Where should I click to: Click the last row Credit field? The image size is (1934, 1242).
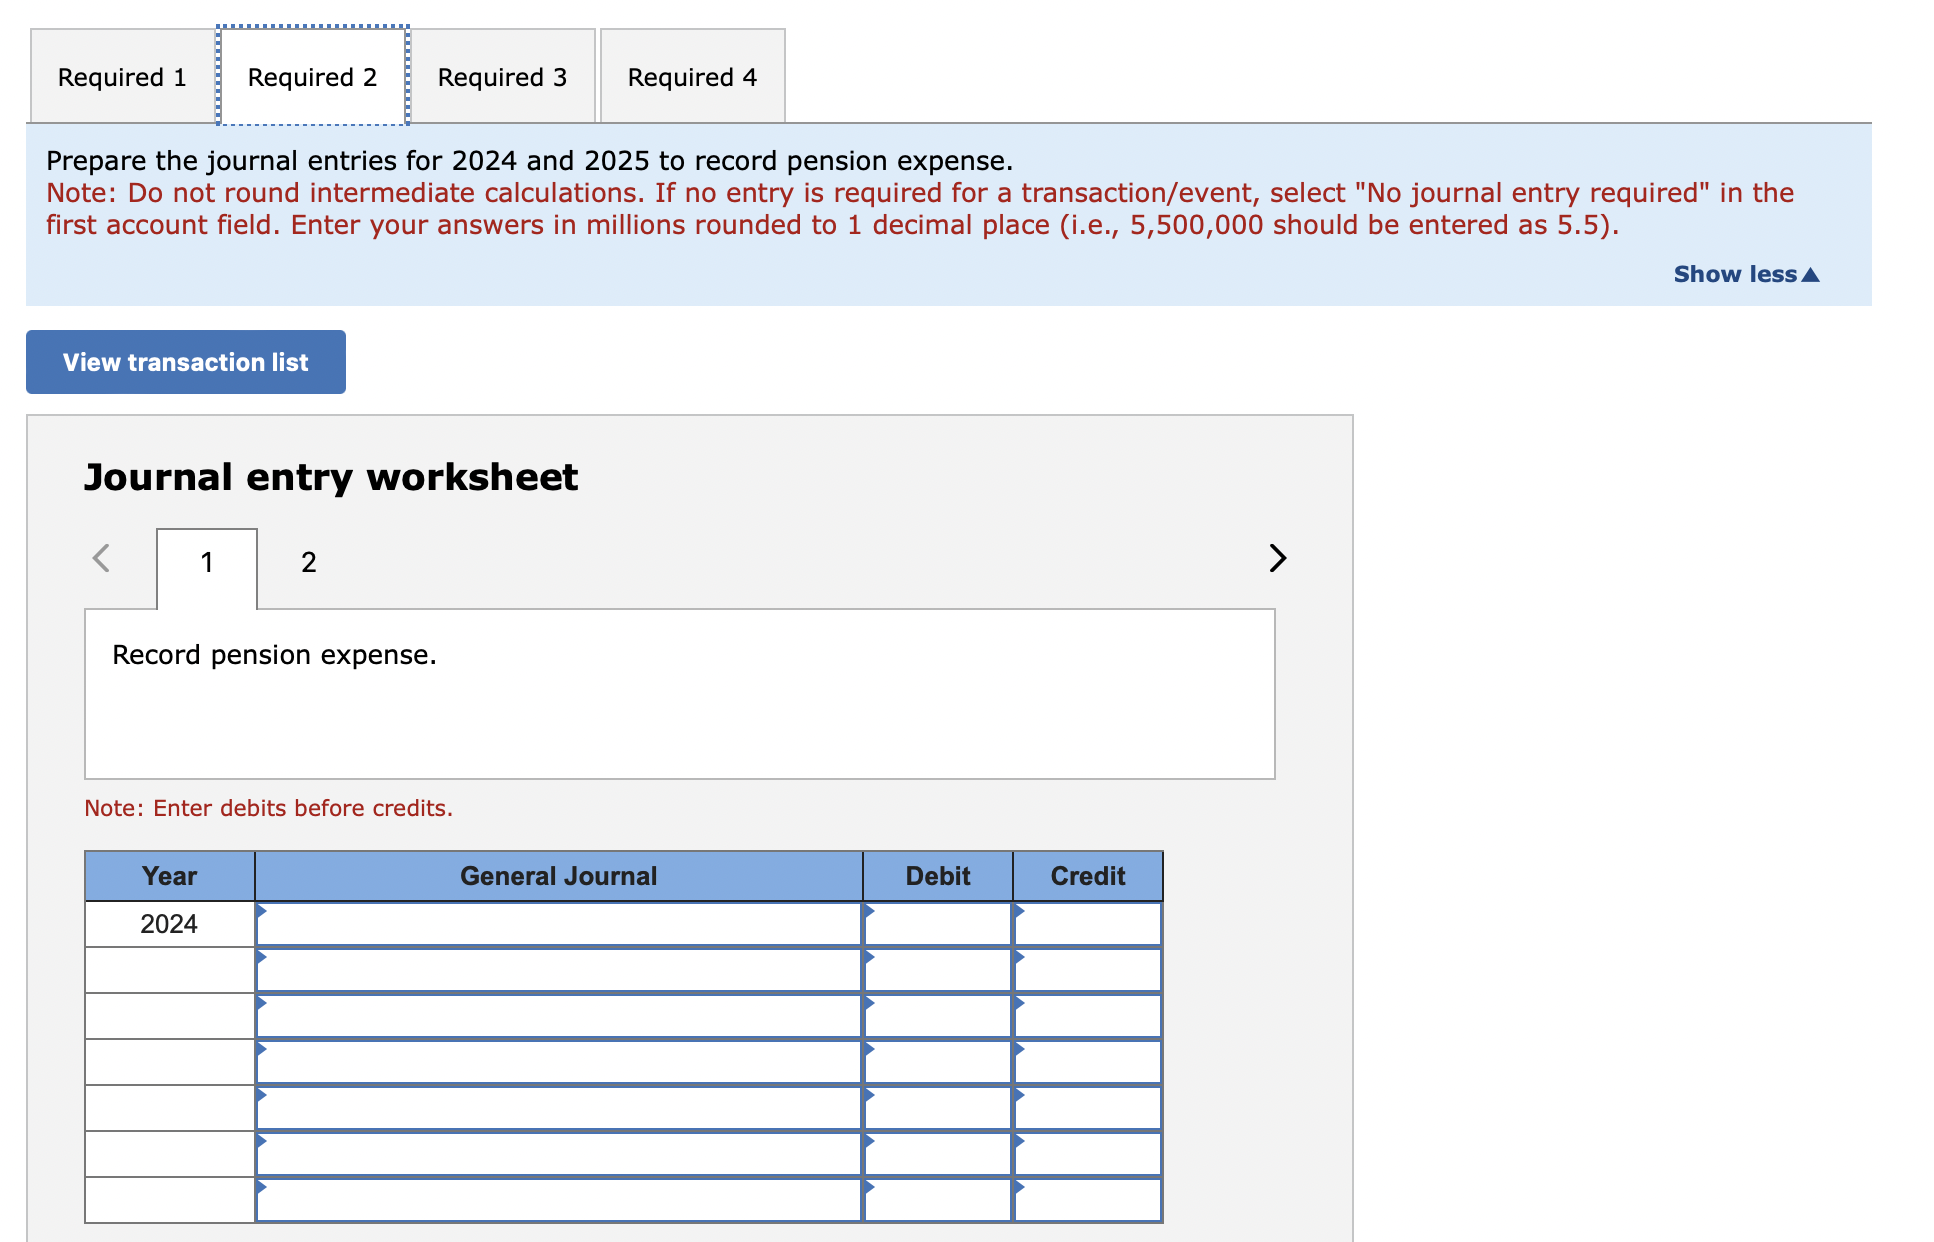[x=1088, y=1200]
